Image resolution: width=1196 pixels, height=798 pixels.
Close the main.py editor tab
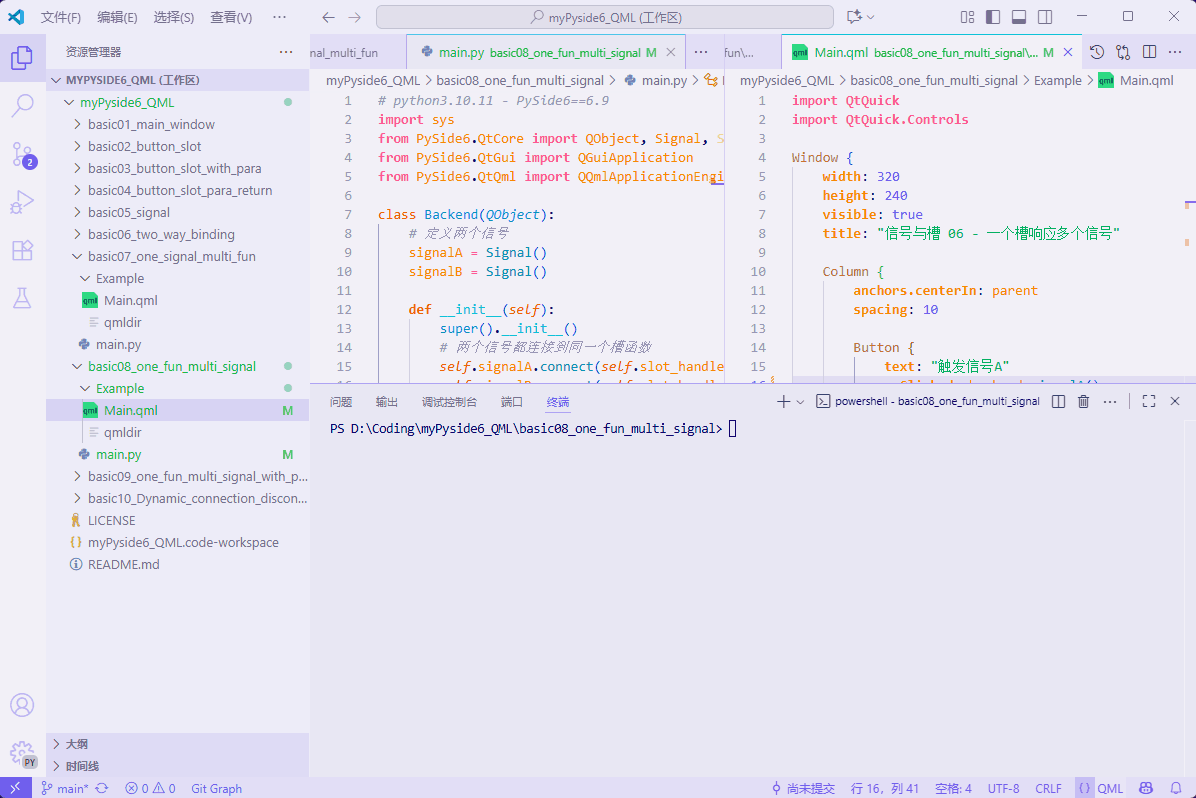coord(670,52)
